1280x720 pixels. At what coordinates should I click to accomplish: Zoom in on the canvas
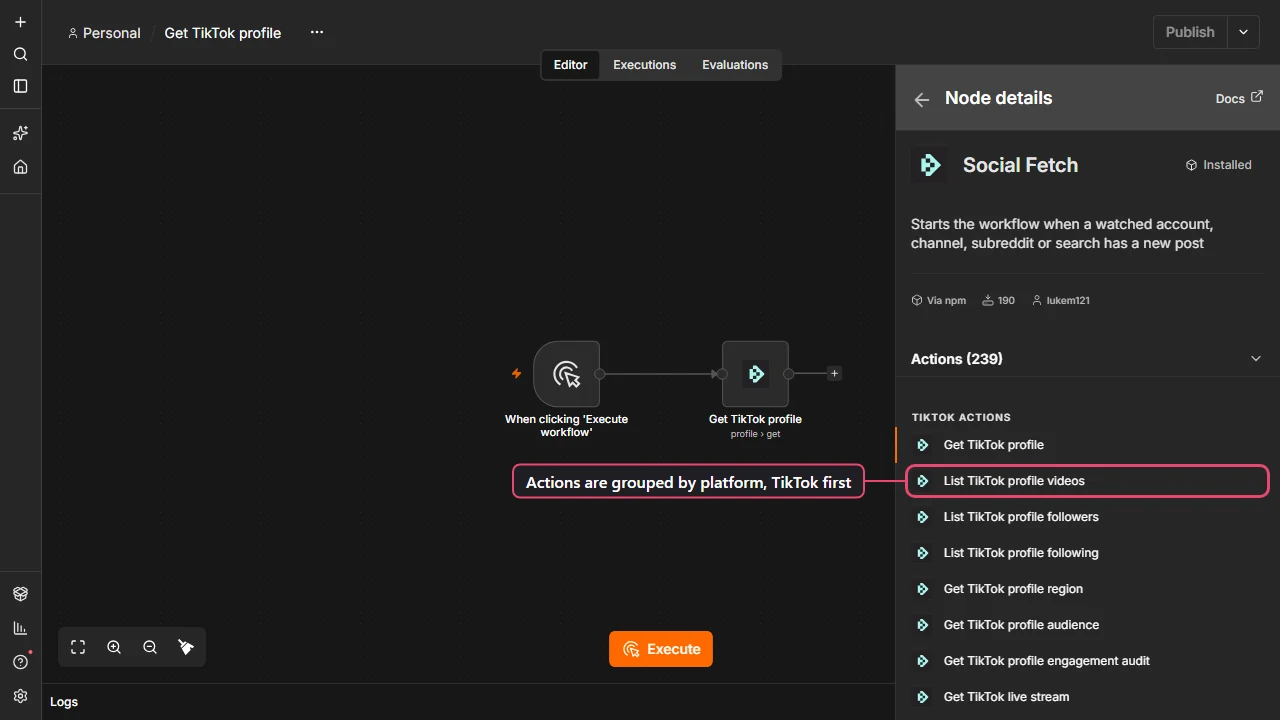(x=114, y=647)
